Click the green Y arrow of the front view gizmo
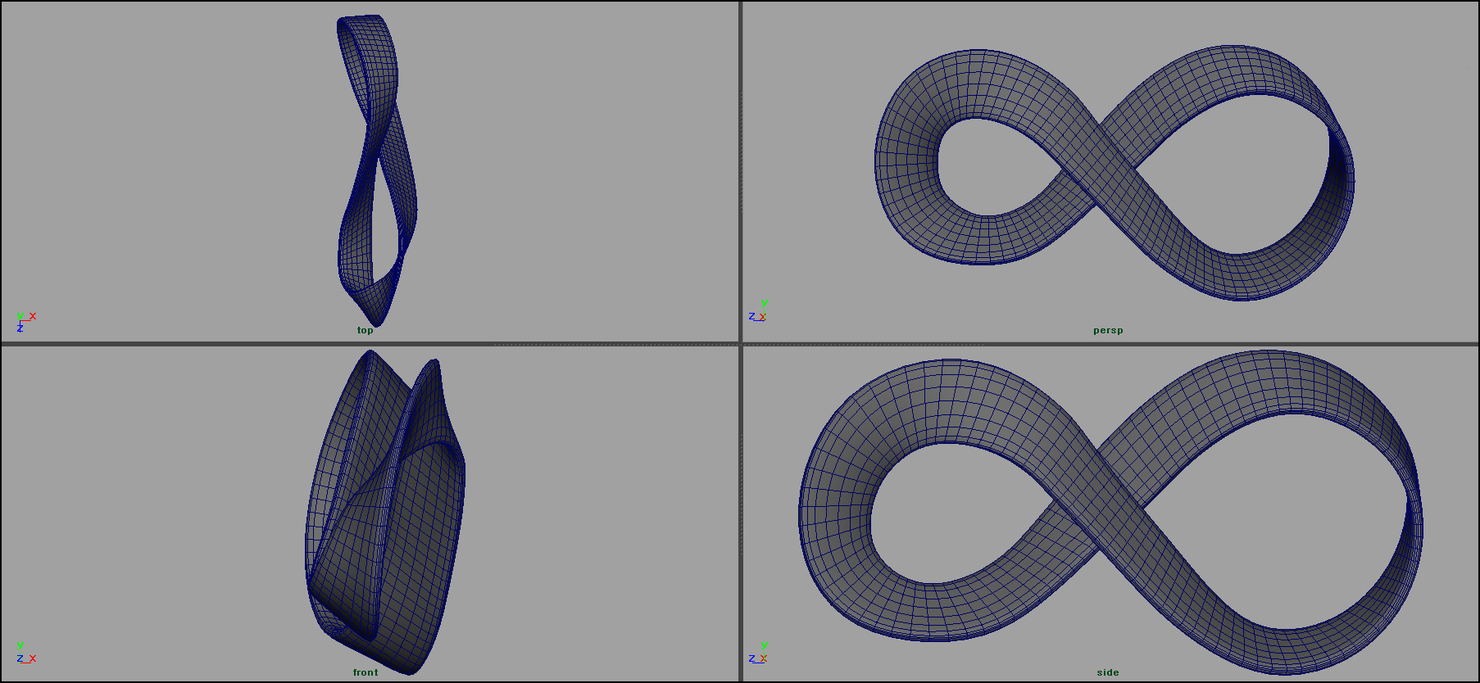This screenshot has width=1480, height=683. point(20,645)
